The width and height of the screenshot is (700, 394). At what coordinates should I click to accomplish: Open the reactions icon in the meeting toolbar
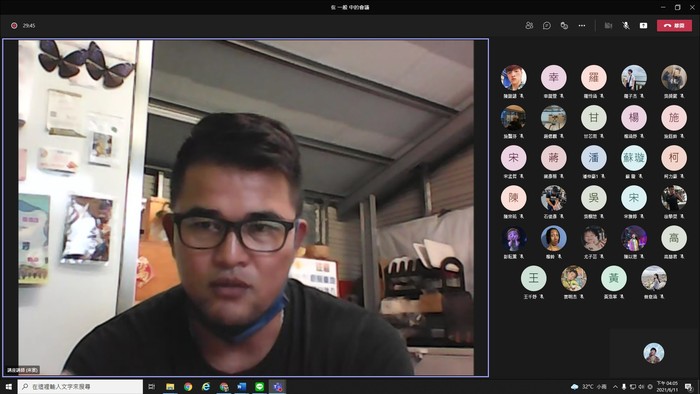[x=564, y=25]
